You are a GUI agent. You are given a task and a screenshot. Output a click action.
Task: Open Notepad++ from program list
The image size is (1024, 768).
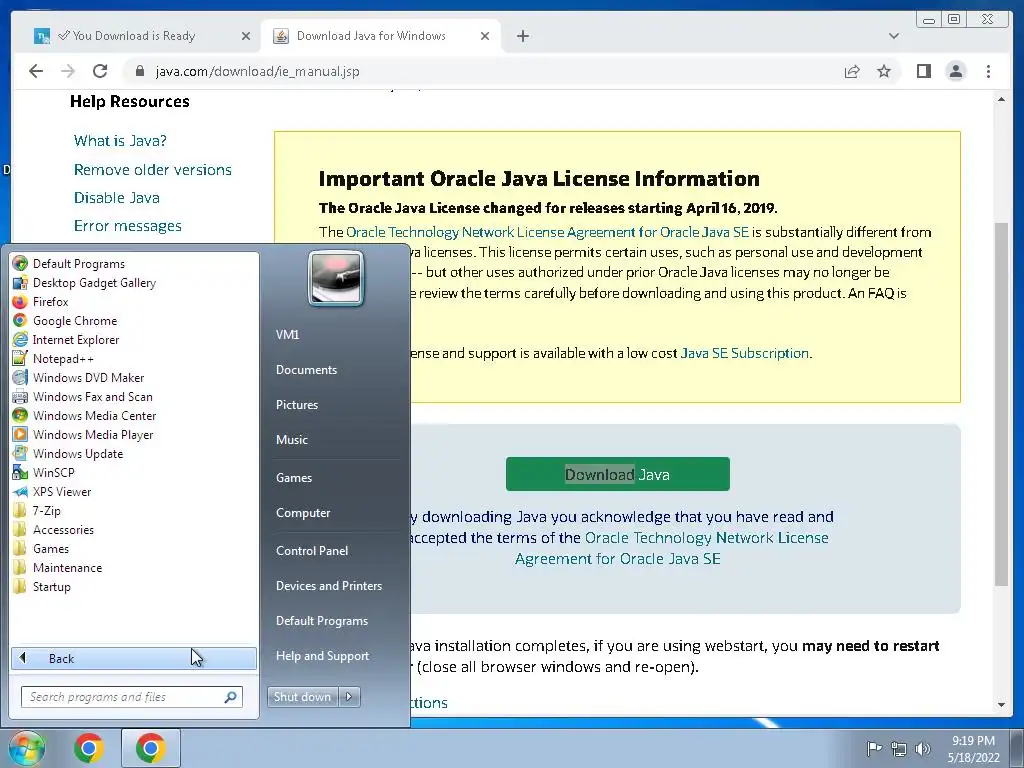coord(63,359)
